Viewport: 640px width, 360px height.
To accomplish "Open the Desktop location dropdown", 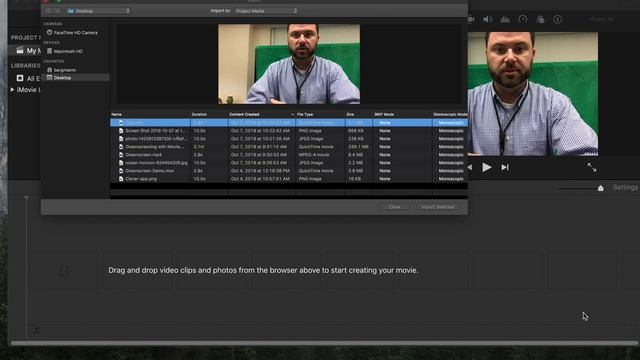I will (x=98, y=11).
